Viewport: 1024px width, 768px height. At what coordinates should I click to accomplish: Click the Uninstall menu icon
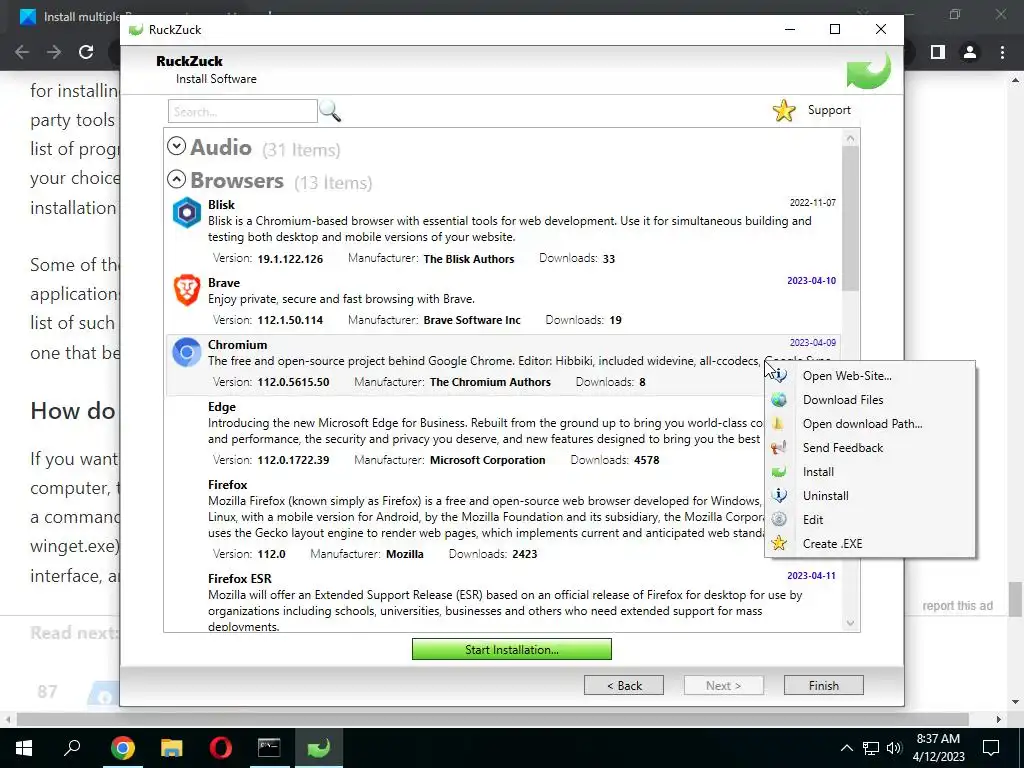point(779,496)
